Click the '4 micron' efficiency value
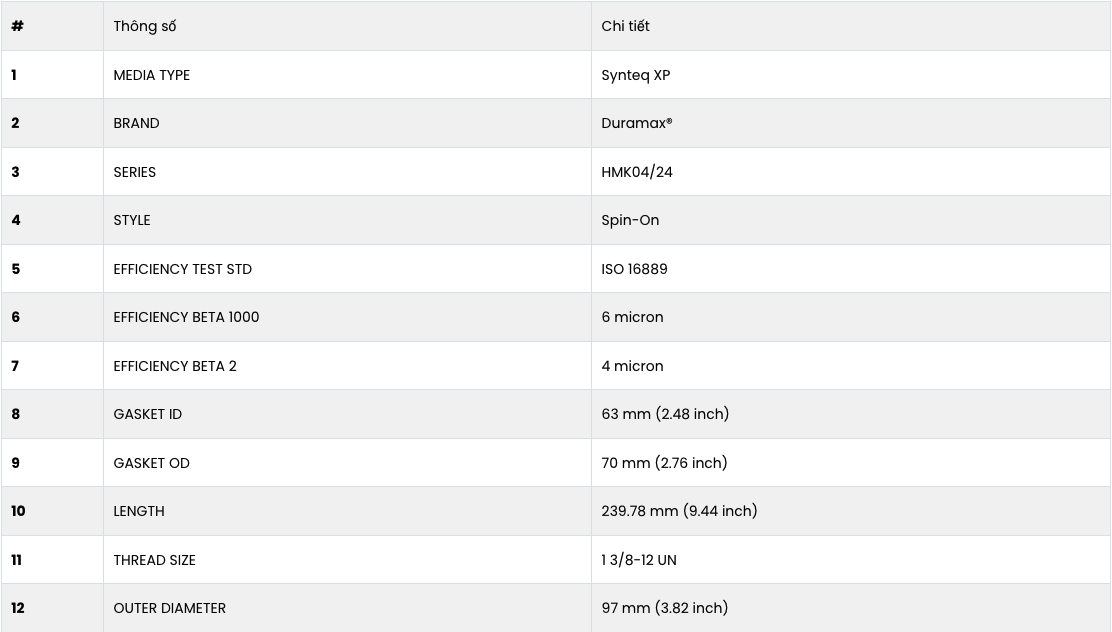This screenshot has height=632, width=1112. [x=632, y=366]
